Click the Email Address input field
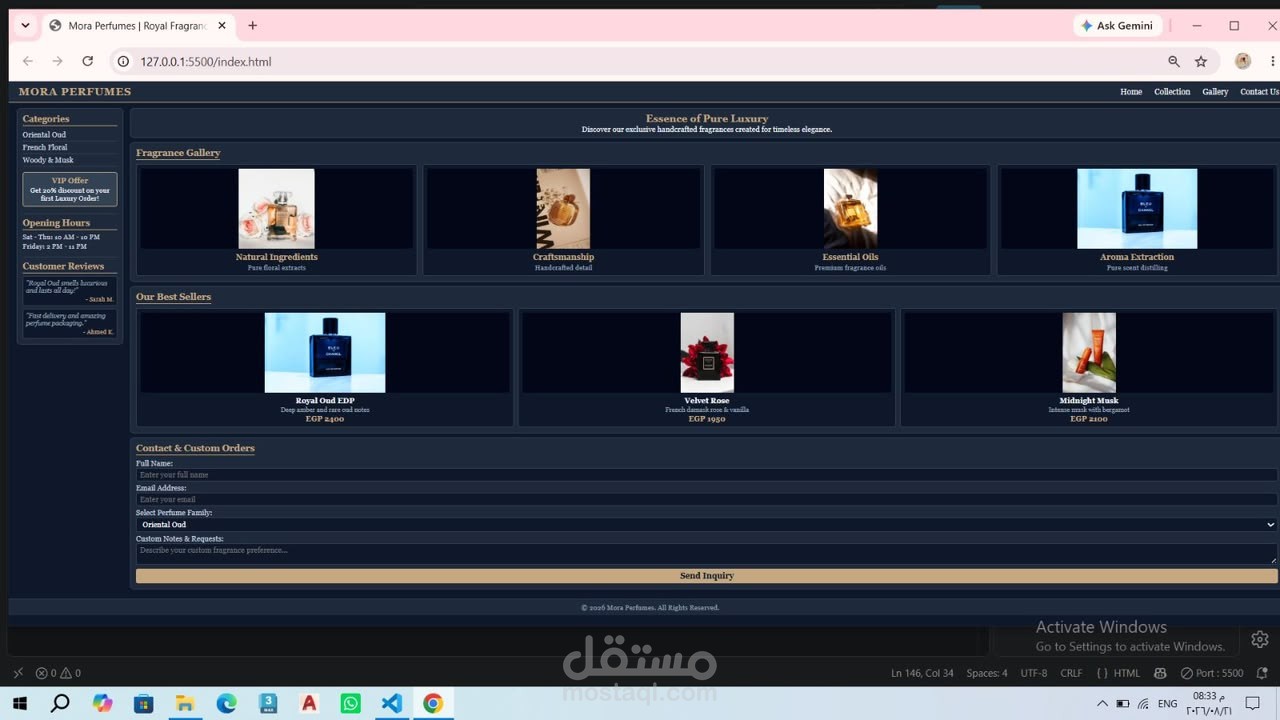1280x720 pixels. click(x=706, y=499)
